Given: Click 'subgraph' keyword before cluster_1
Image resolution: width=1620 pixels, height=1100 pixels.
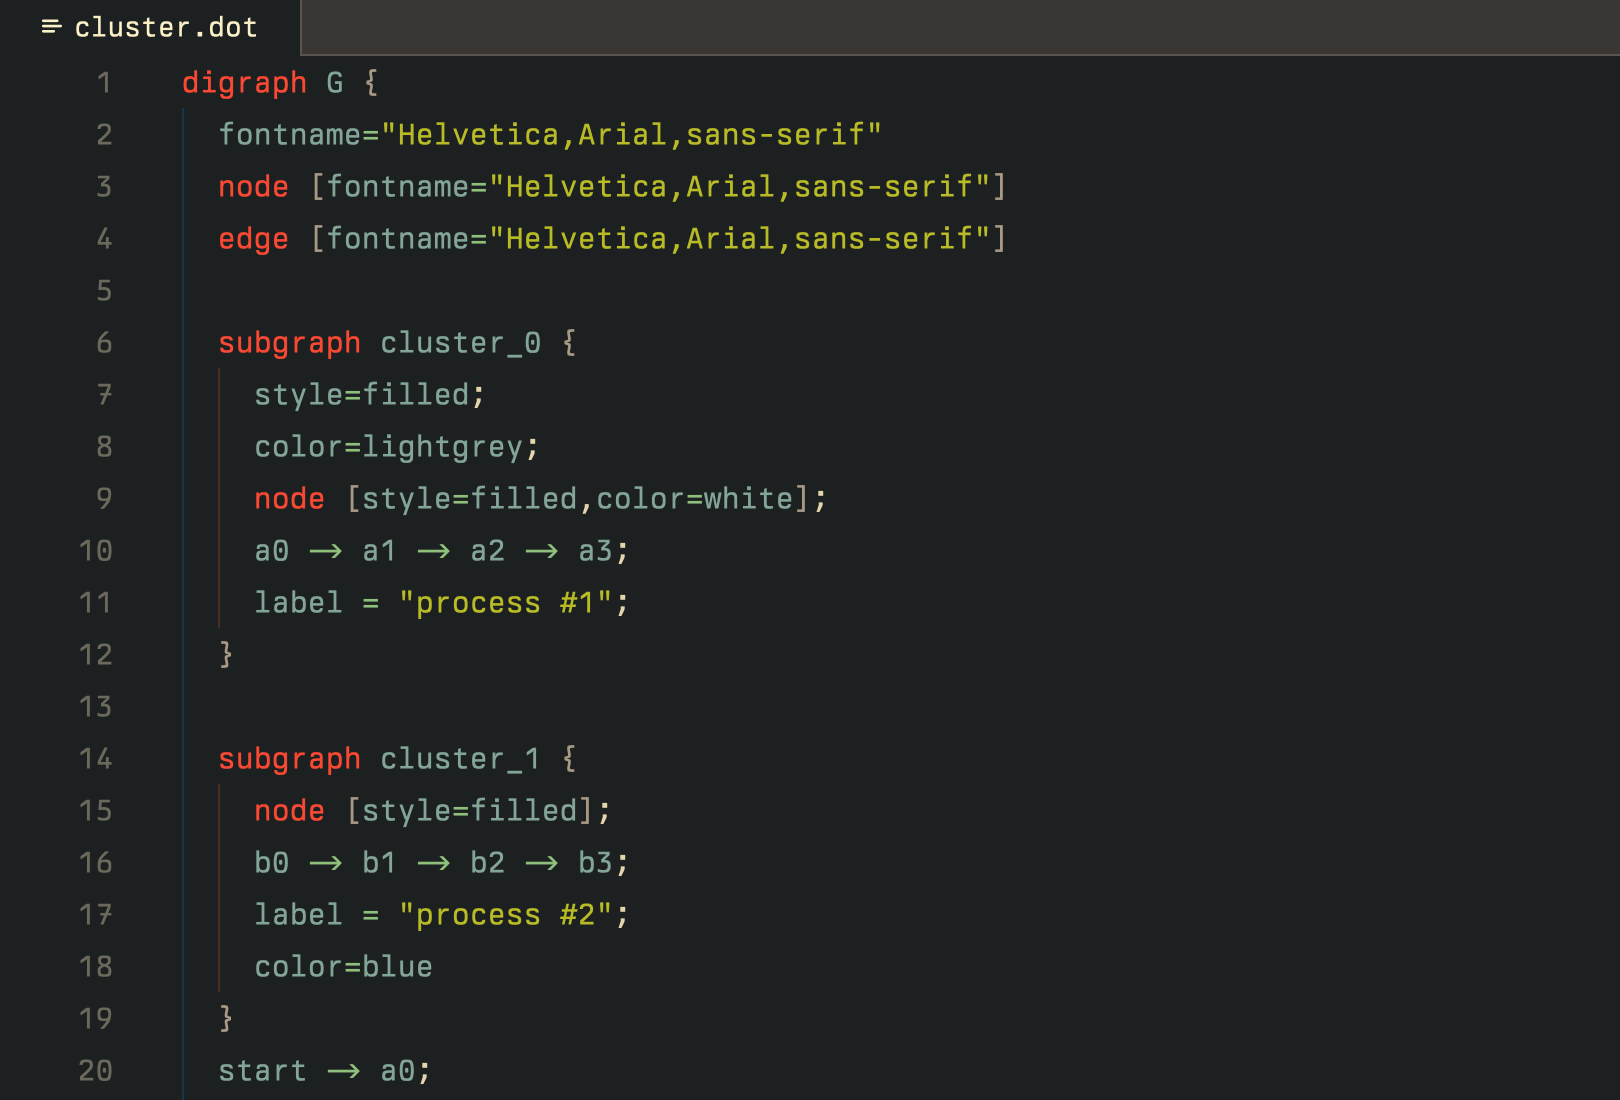Looking at the screenshot, I should 290,759.
